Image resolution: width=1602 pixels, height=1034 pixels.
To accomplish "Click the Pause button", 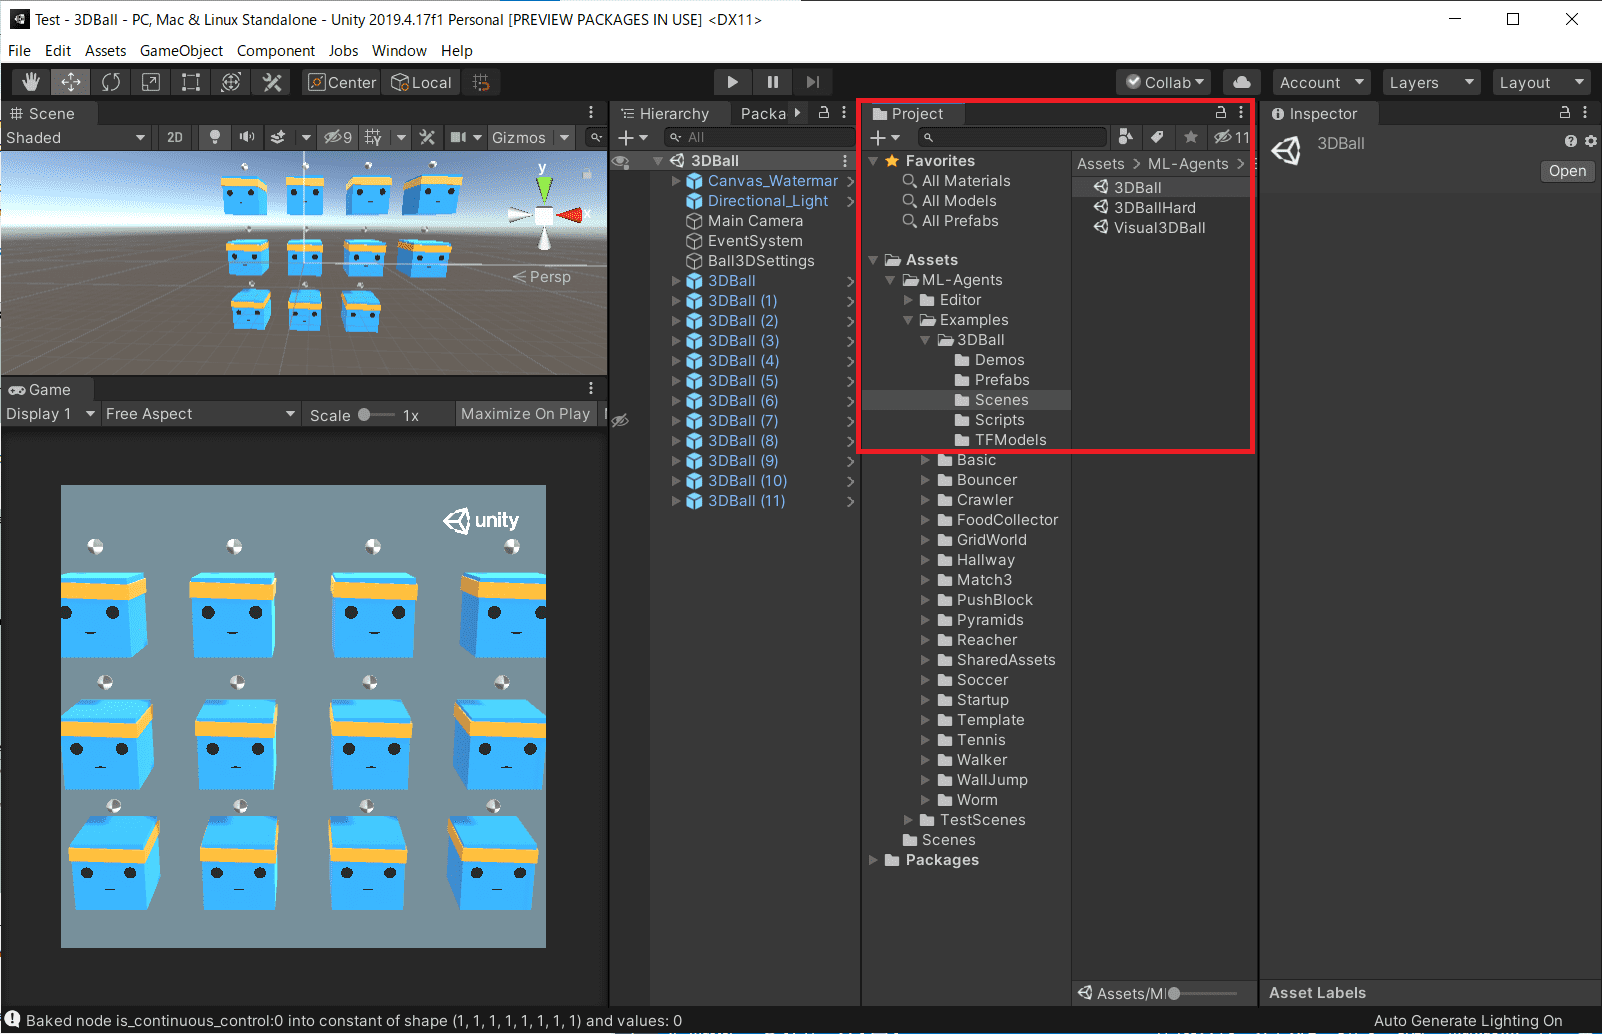I will tap(773, 82).
